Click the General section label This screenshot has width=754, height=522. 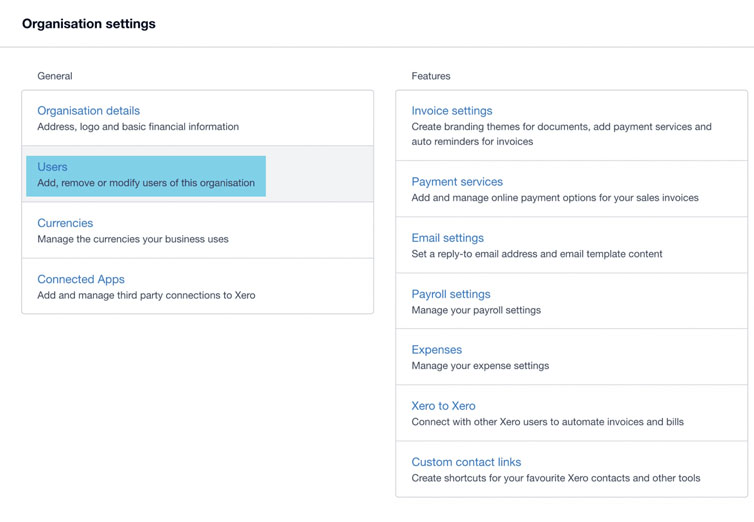55,76
